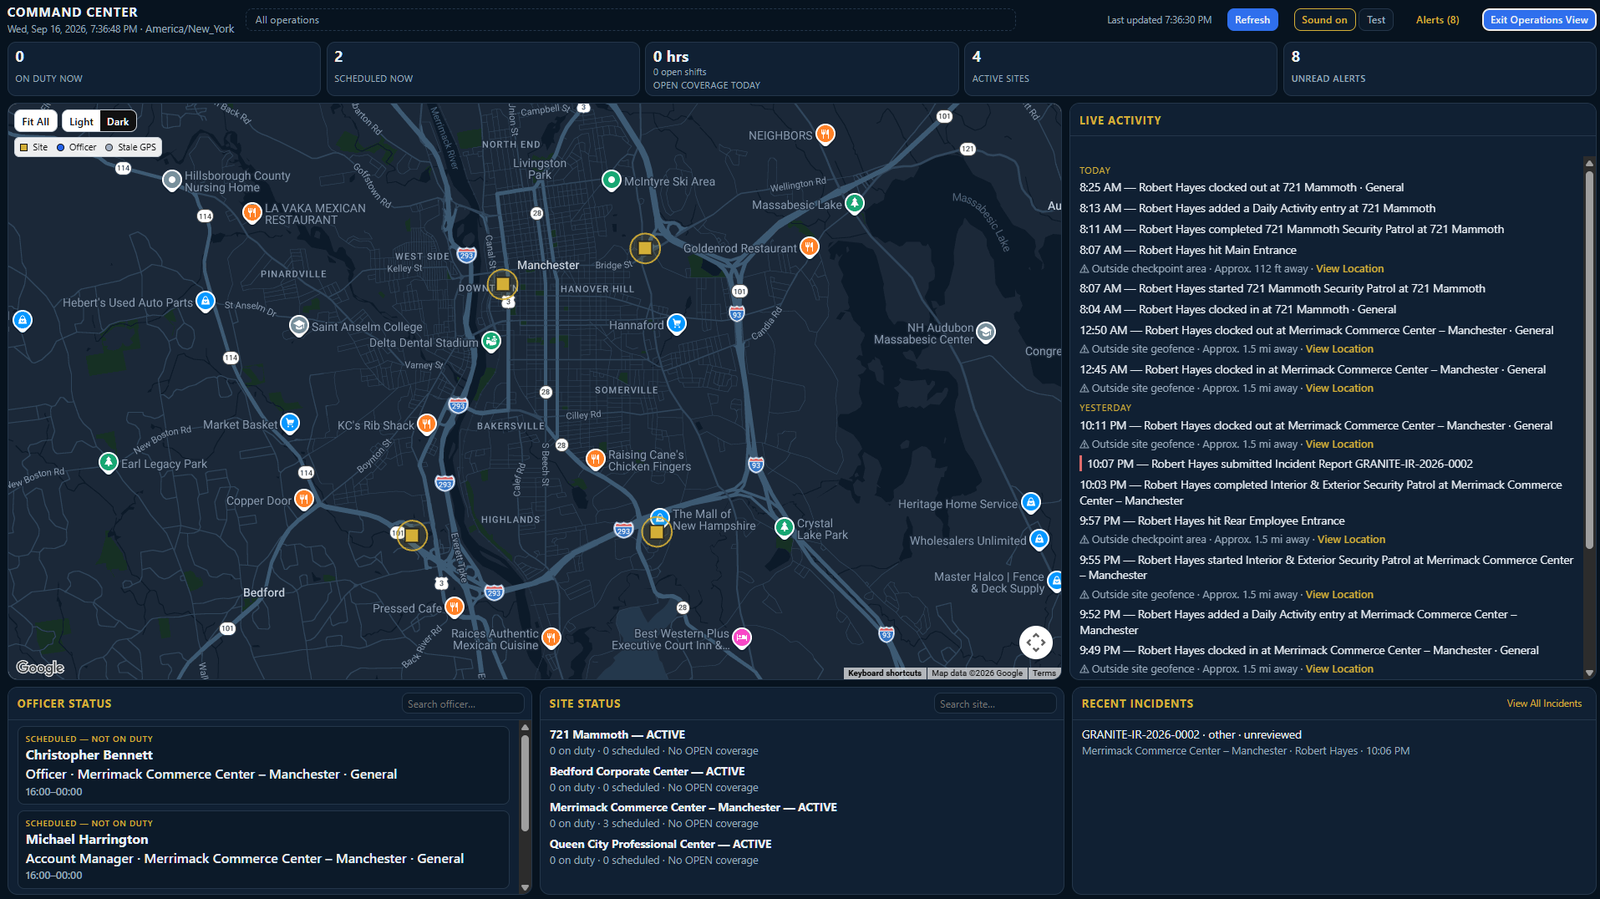The image size is (1600, 899).
Task: Click the site marker north of Bedford
Action: click(x=411, y=535)
